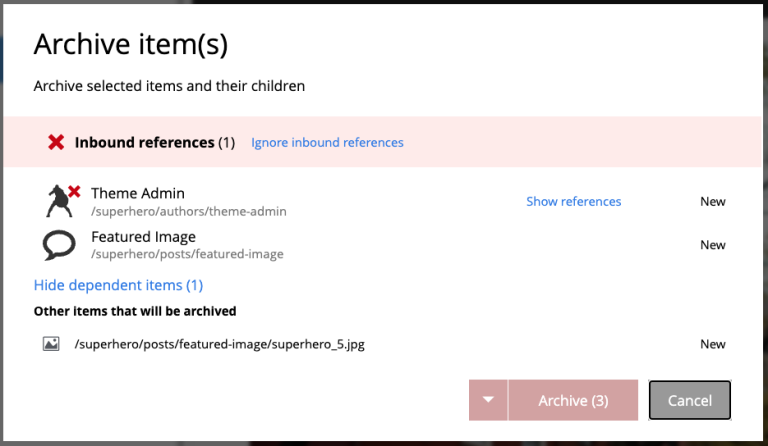Click the Archive (3) button
This screenshot has height=446, width=768.
click(x=573, y=400)
